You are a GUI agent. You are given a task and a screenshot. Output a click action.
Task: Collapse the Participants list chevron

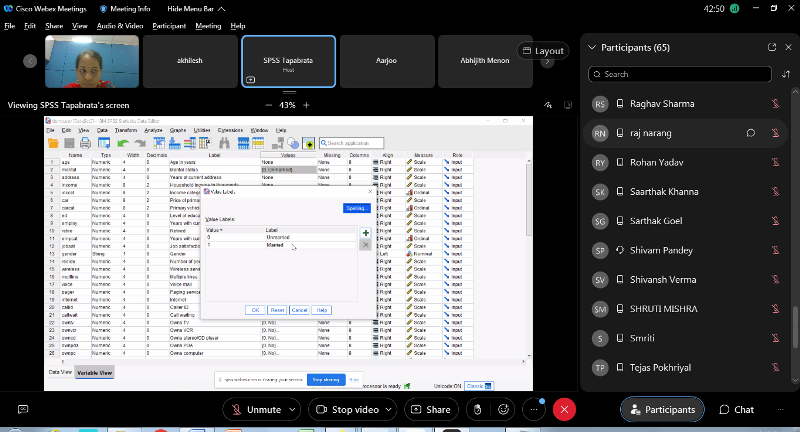[x=592, y=47]
